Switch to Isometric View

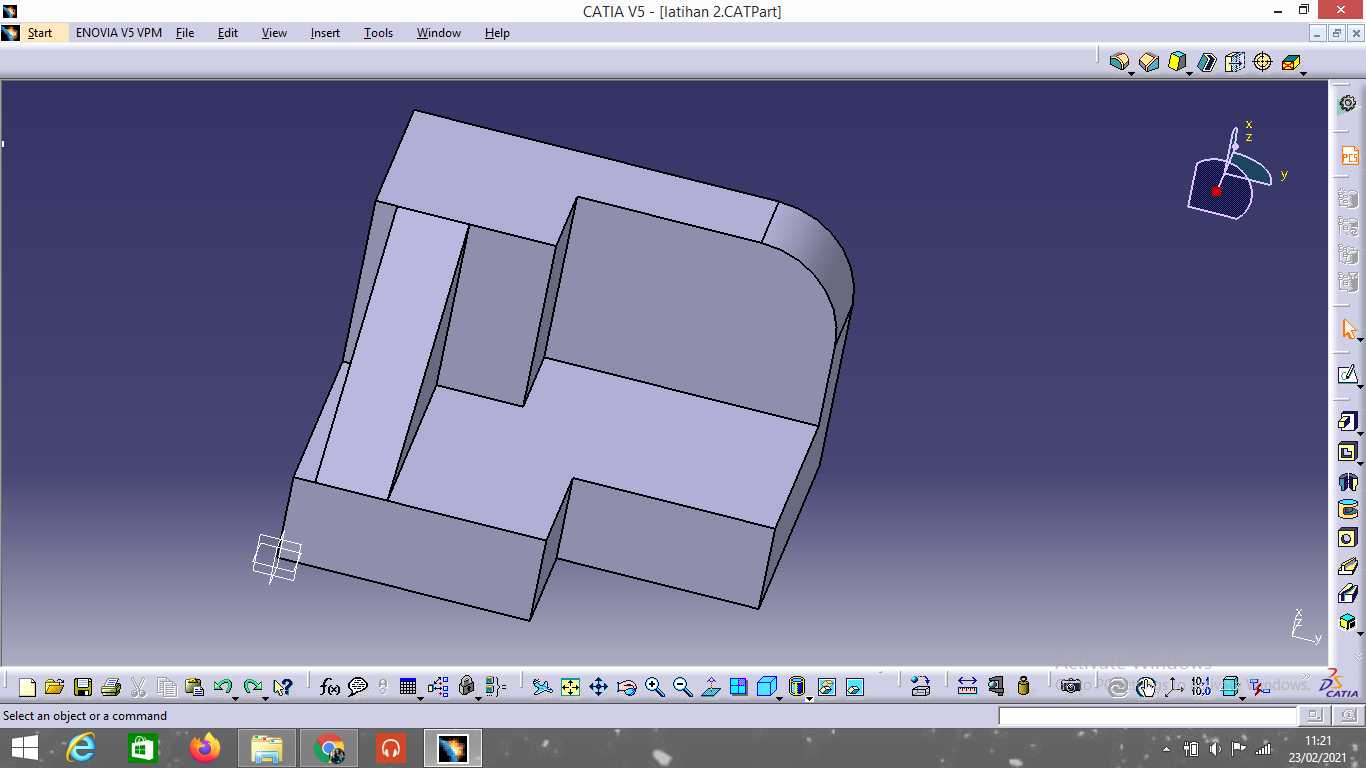(x=767, y=687)
